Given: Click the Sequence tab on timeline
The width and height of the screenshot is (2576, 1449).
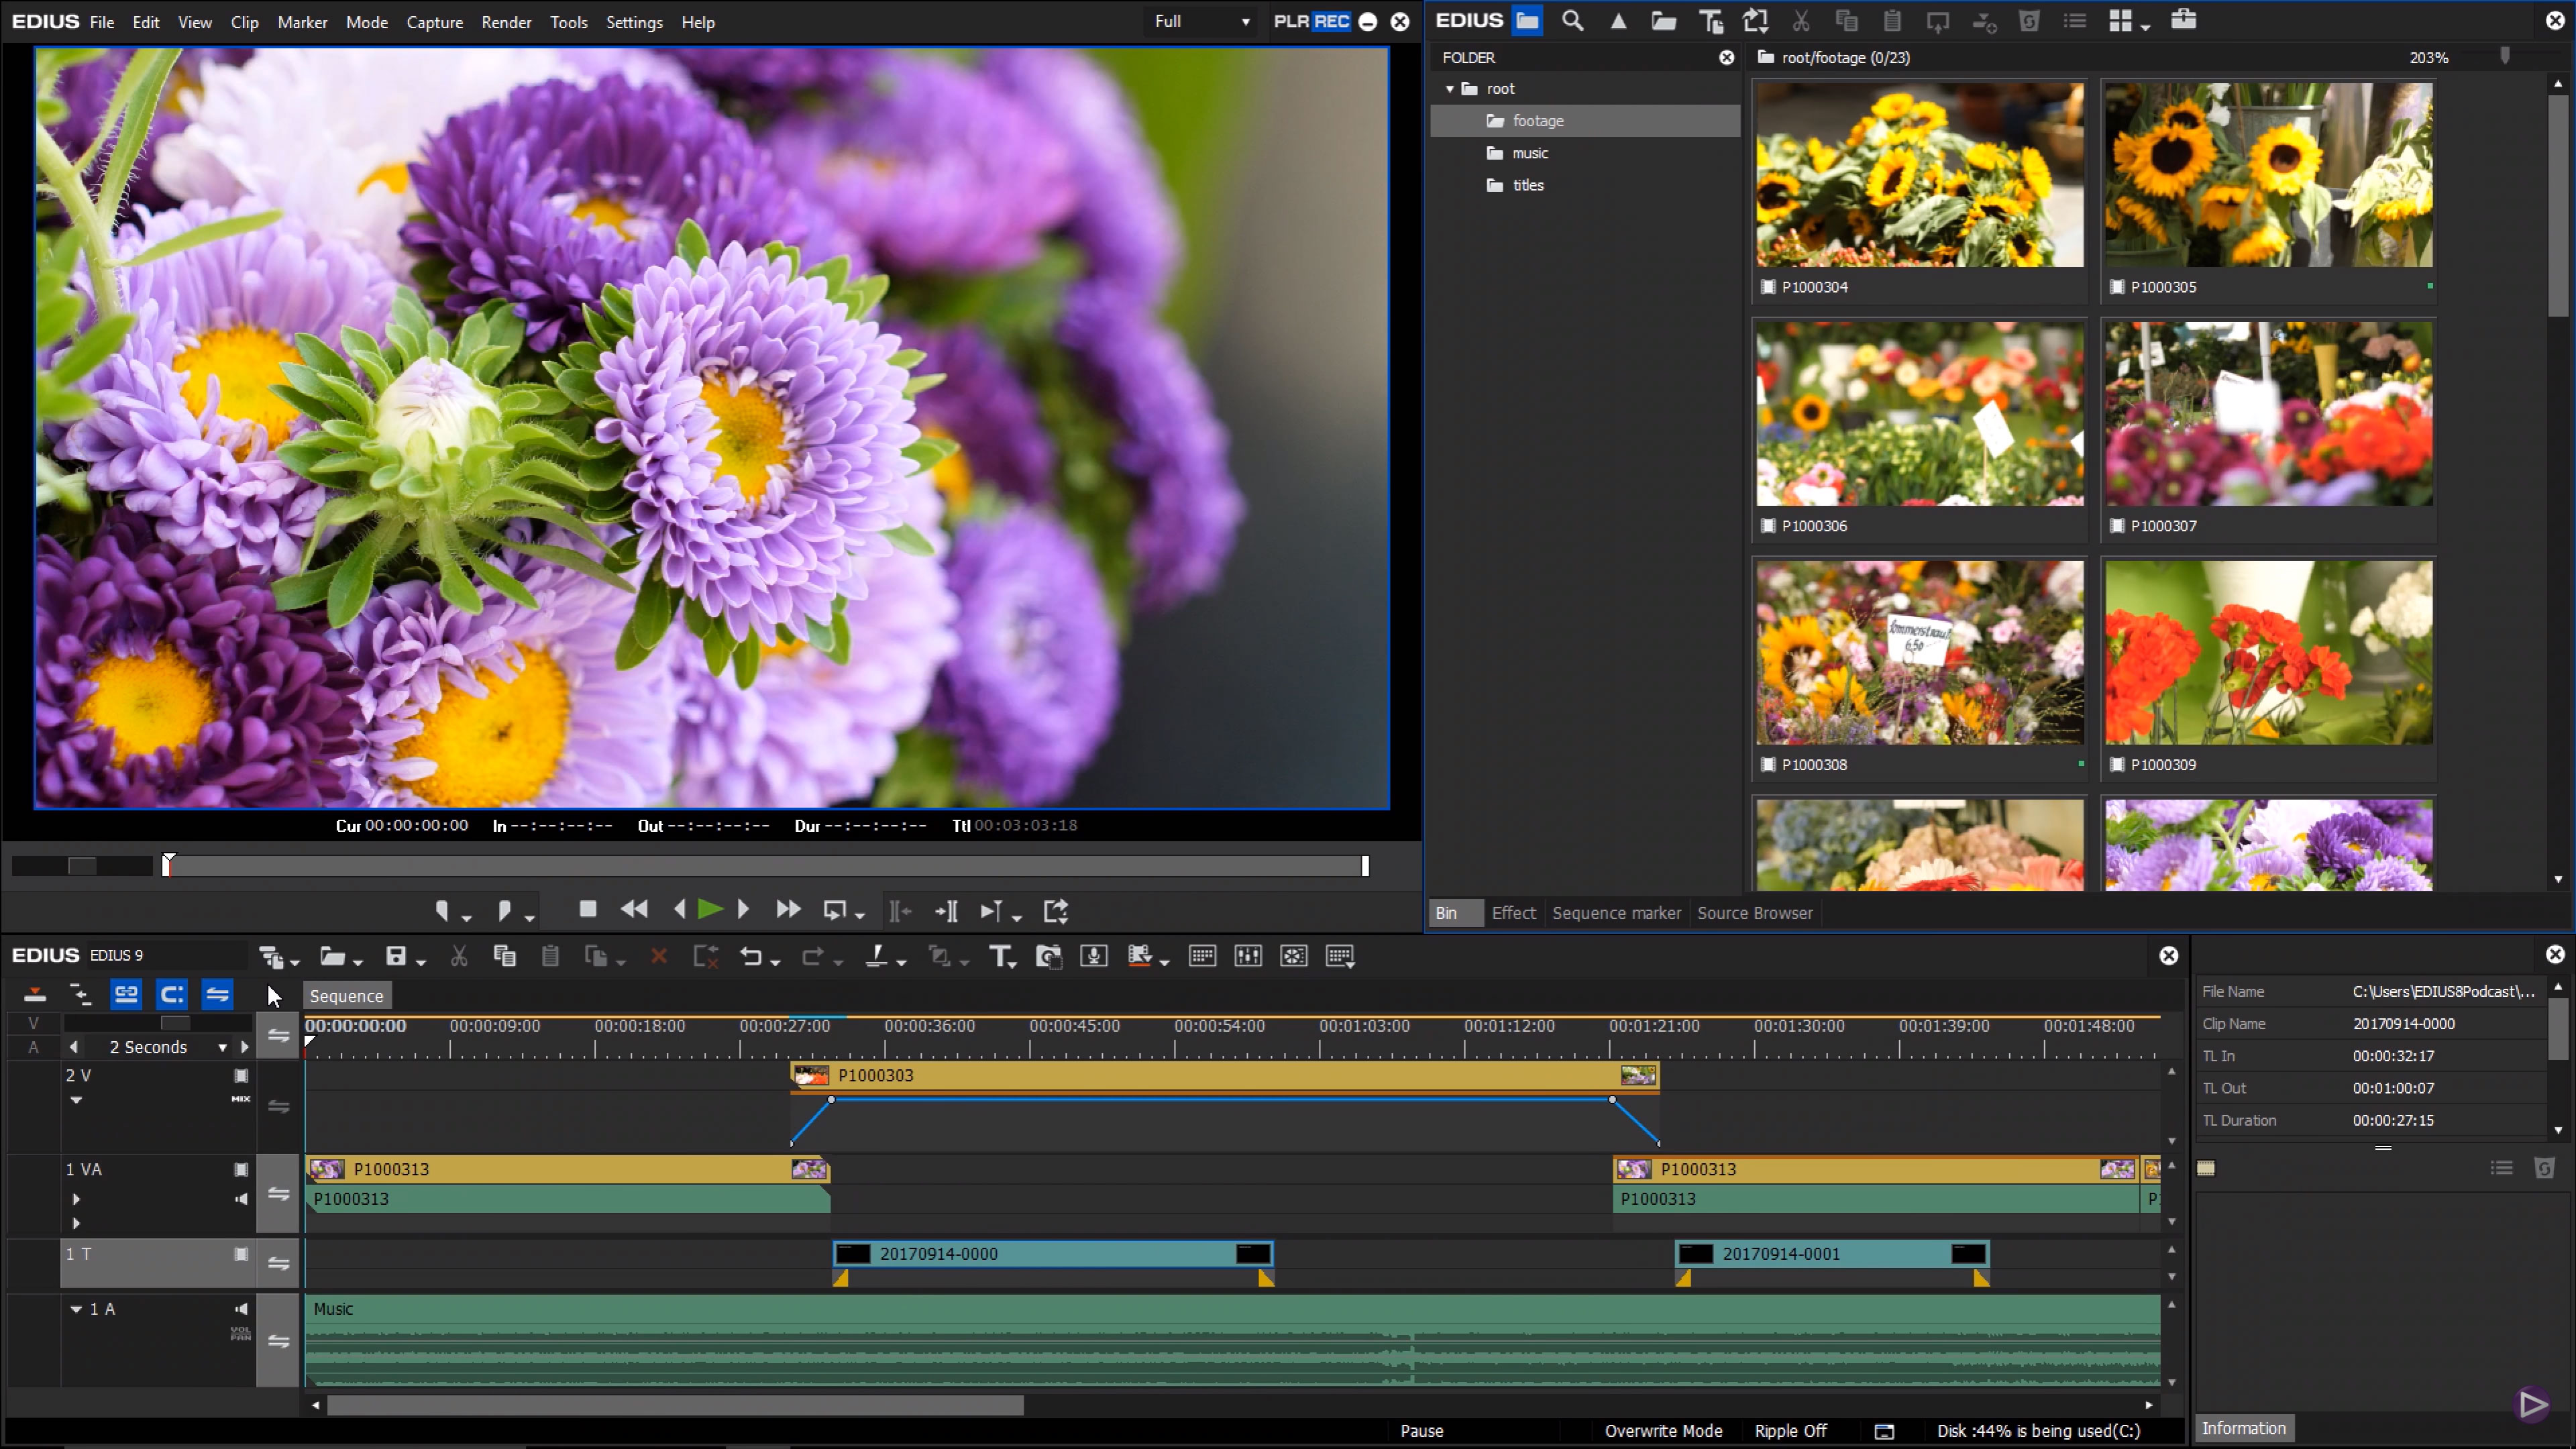Looking at the screenshot, I should 346,996.
